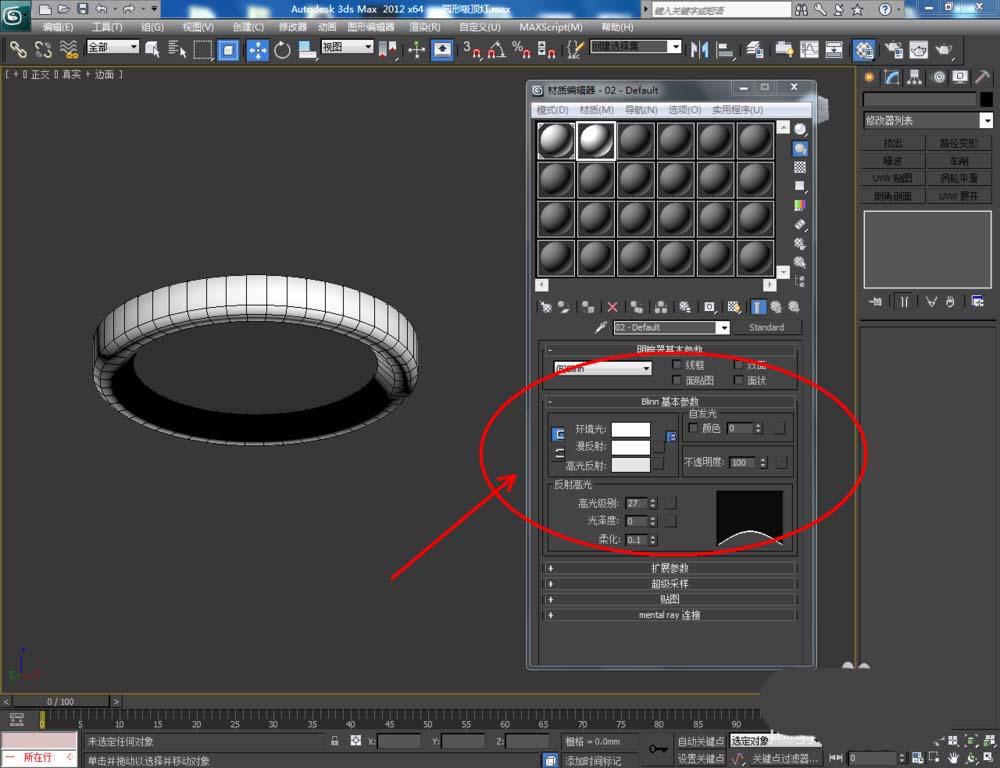This screenshot has height=768, width=1000.
Task: Click the Bind to Space Warp icon
Action: [69, 50]
